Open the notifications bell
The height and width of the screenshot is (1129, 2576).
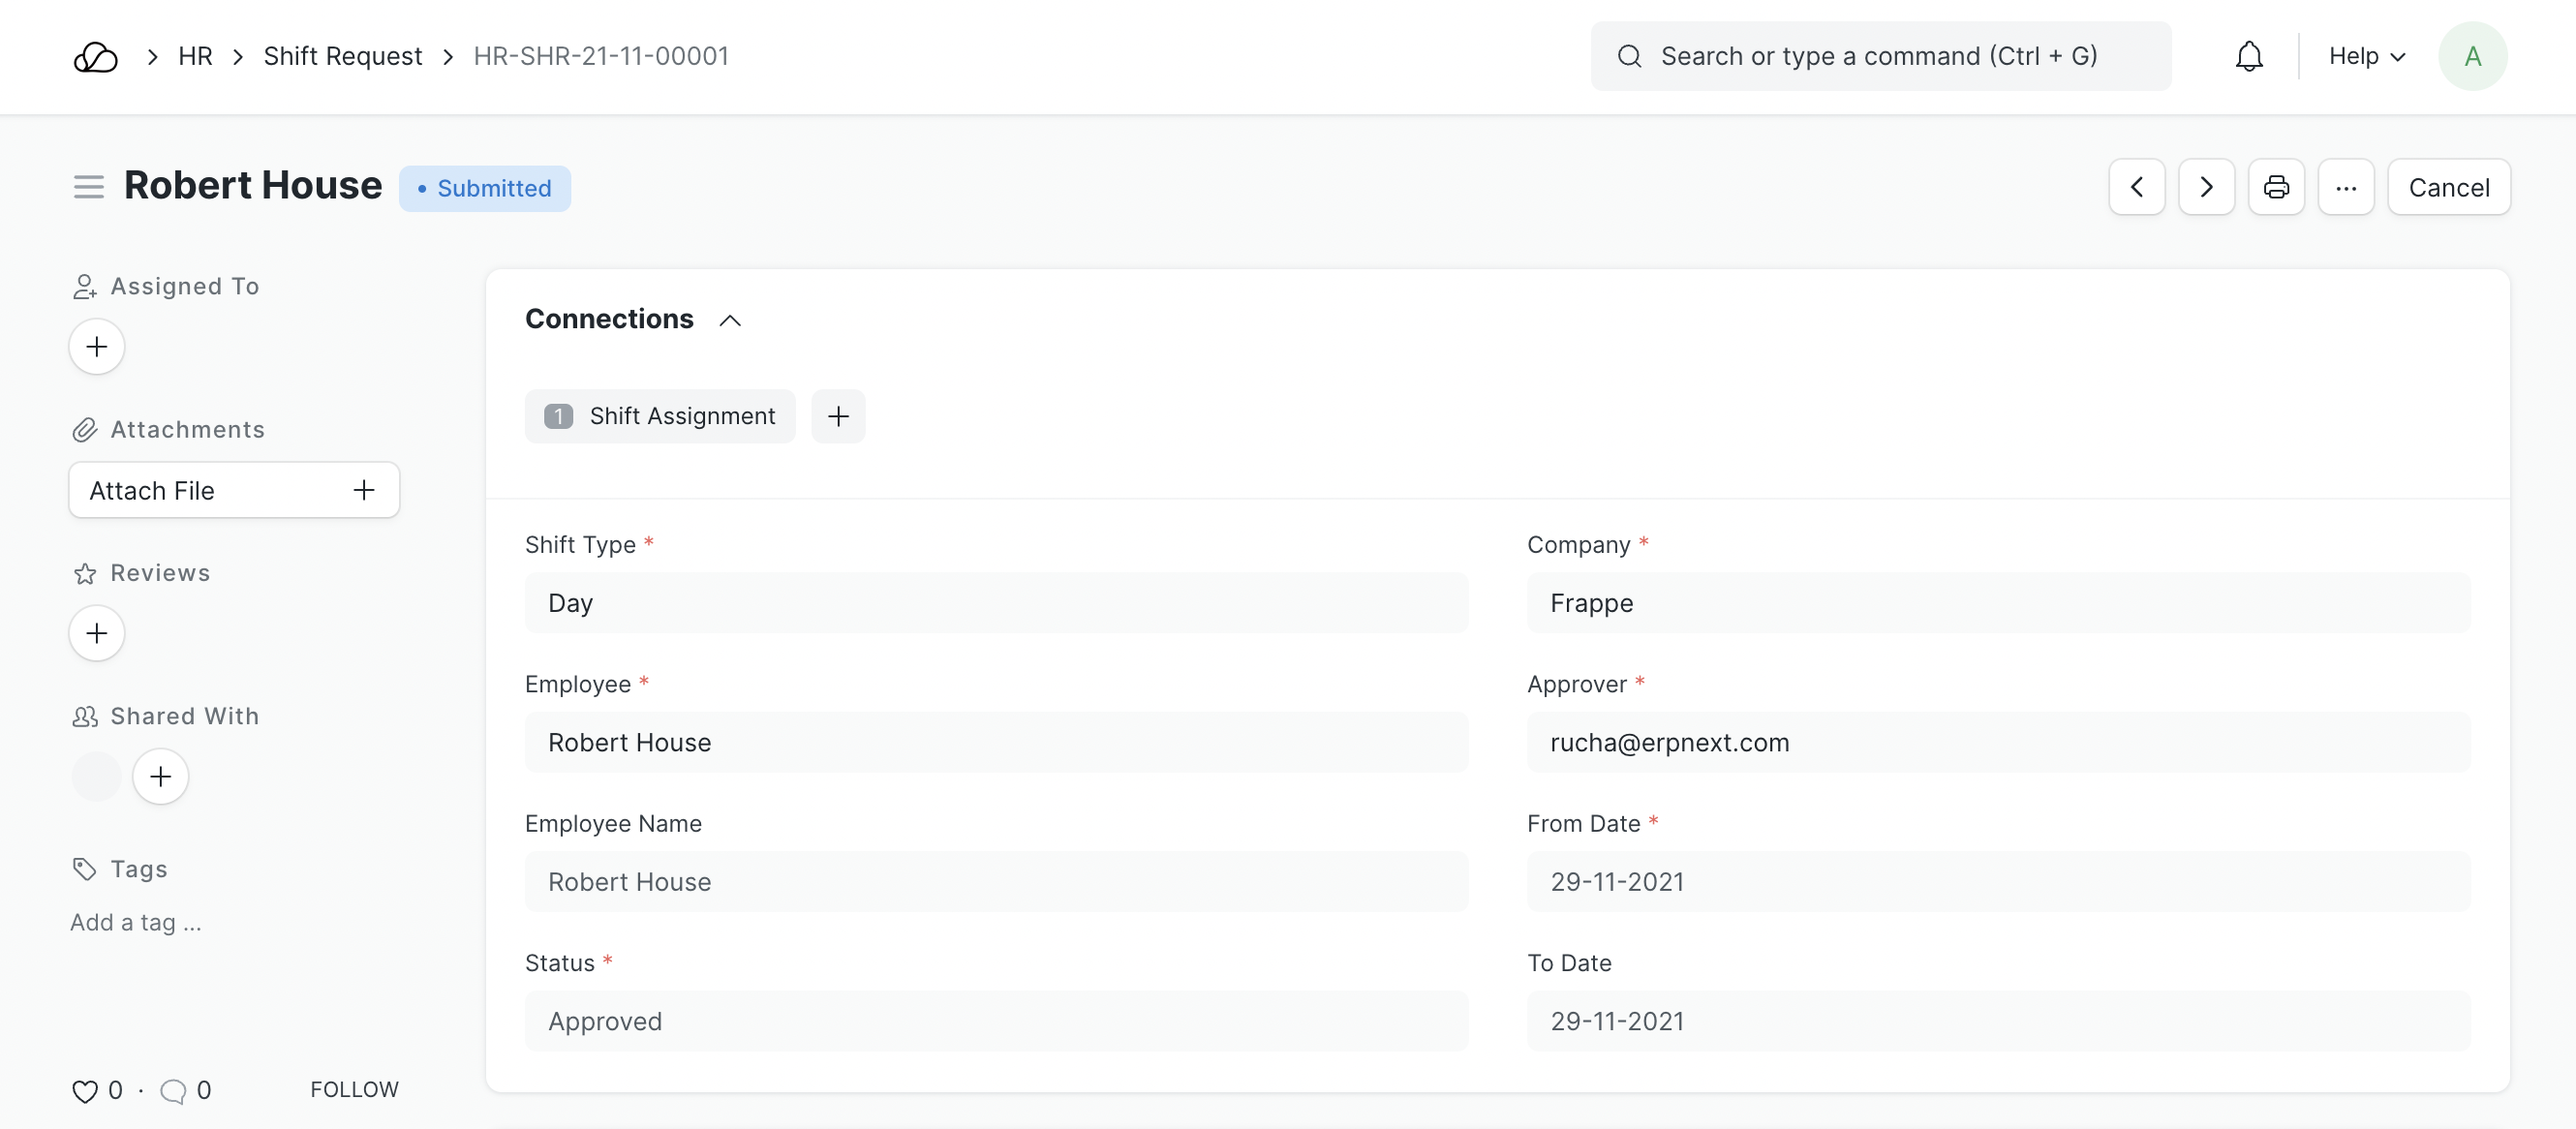[x=2248, y=57]
